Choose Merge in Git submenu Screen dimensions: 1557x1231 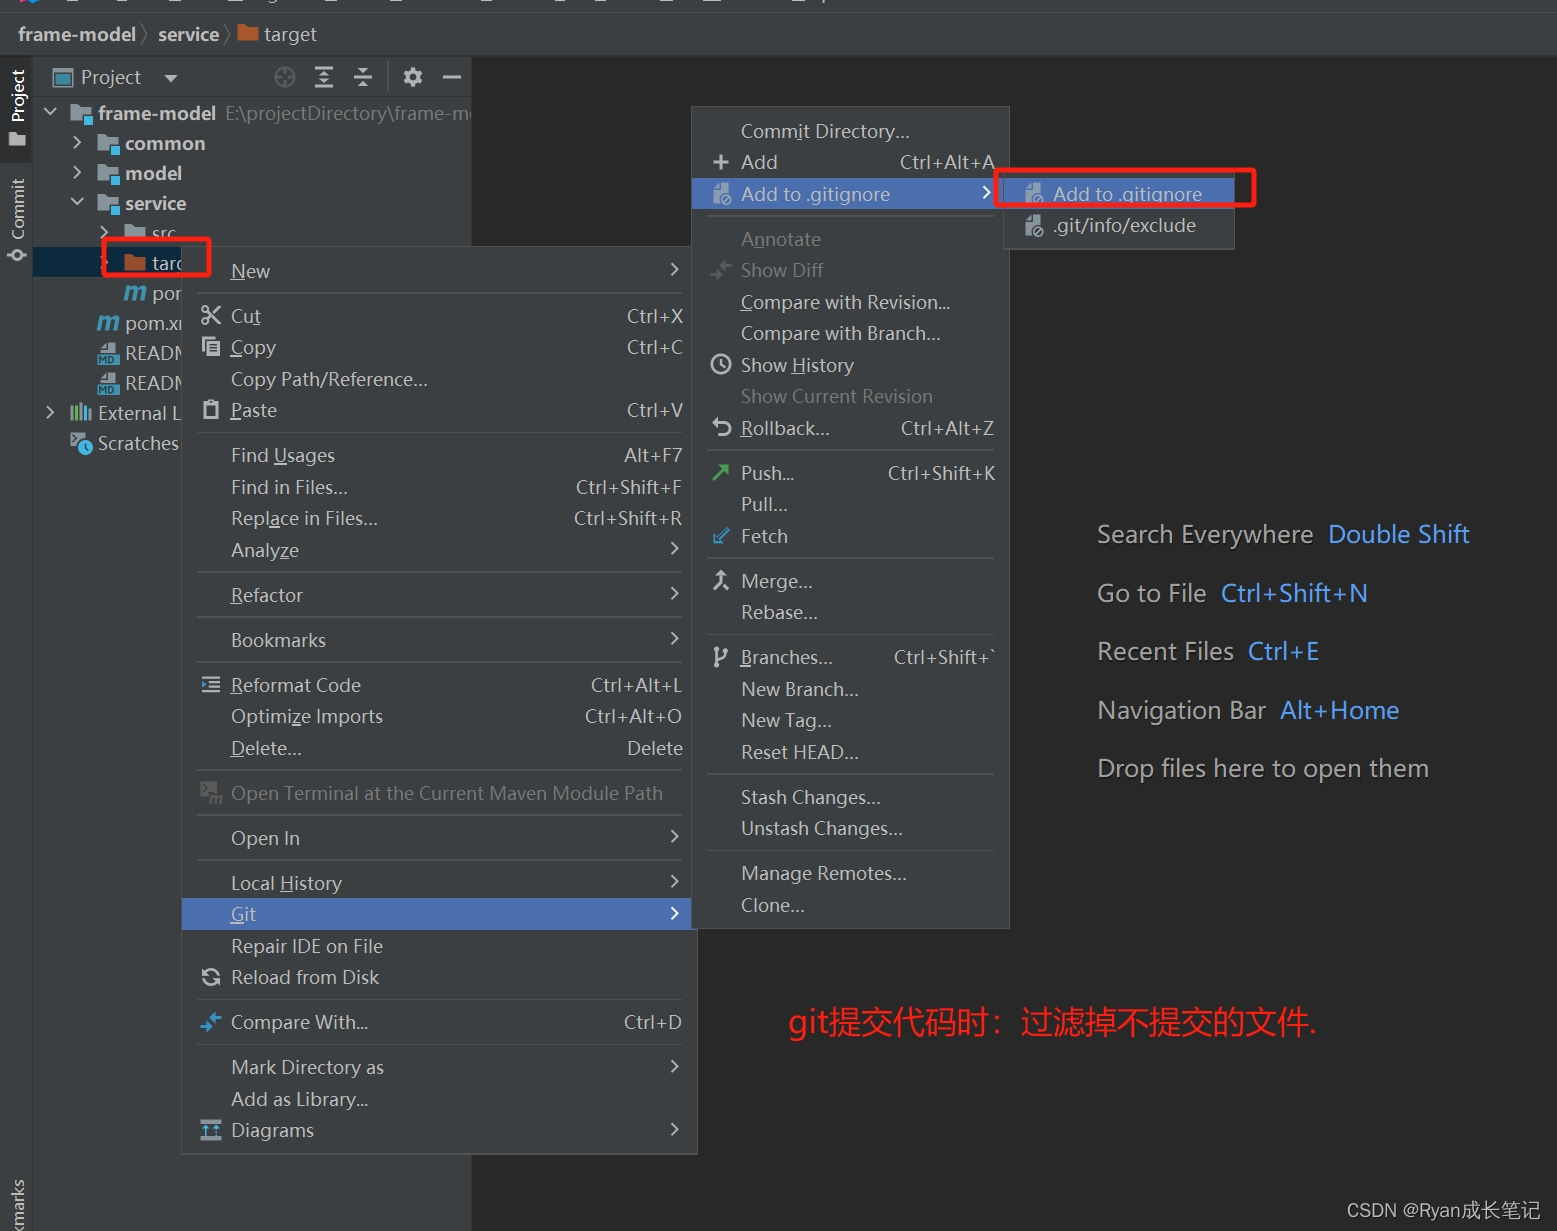click(x=850, y=581)
